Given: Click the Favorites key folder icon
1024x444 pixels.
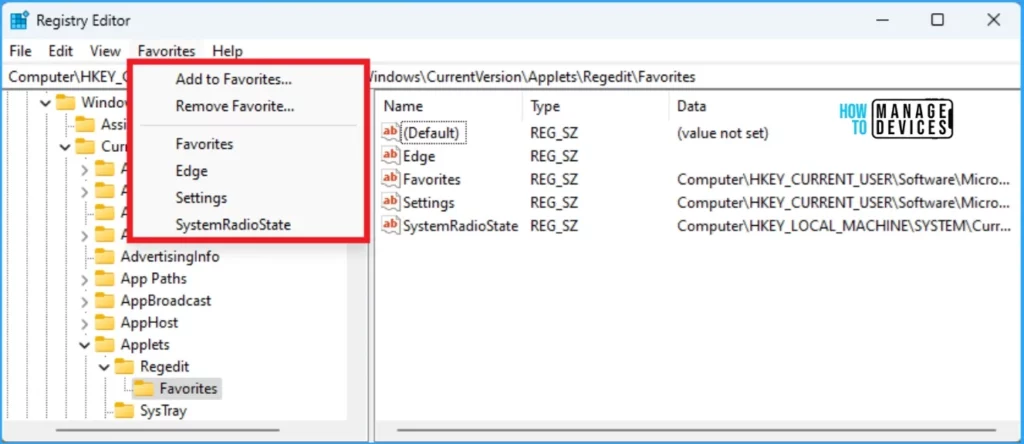Looking at the screenshot, I should click(x=144, y=388).
